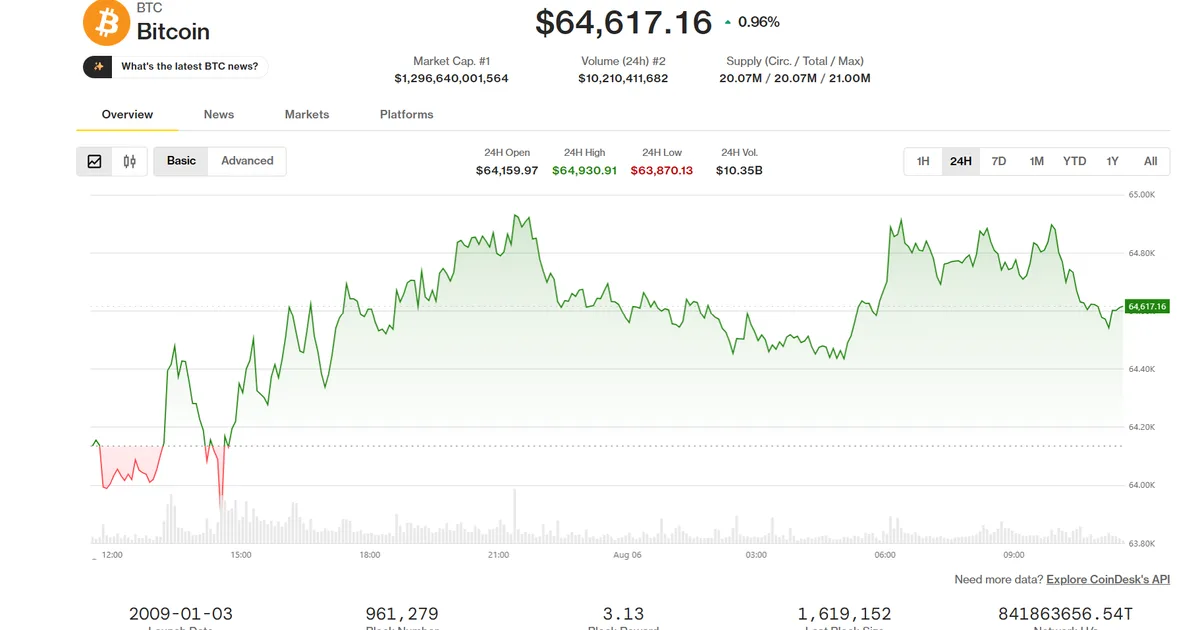Switch to candlestick chart icon
This screenshot has width=1200, height=630.
[130, 161]
